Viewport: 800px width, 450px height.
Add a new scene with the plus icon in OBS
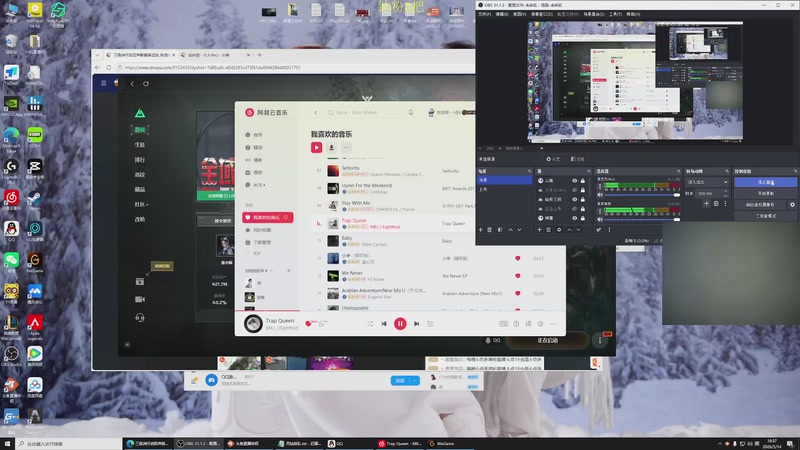pos(481,230)
